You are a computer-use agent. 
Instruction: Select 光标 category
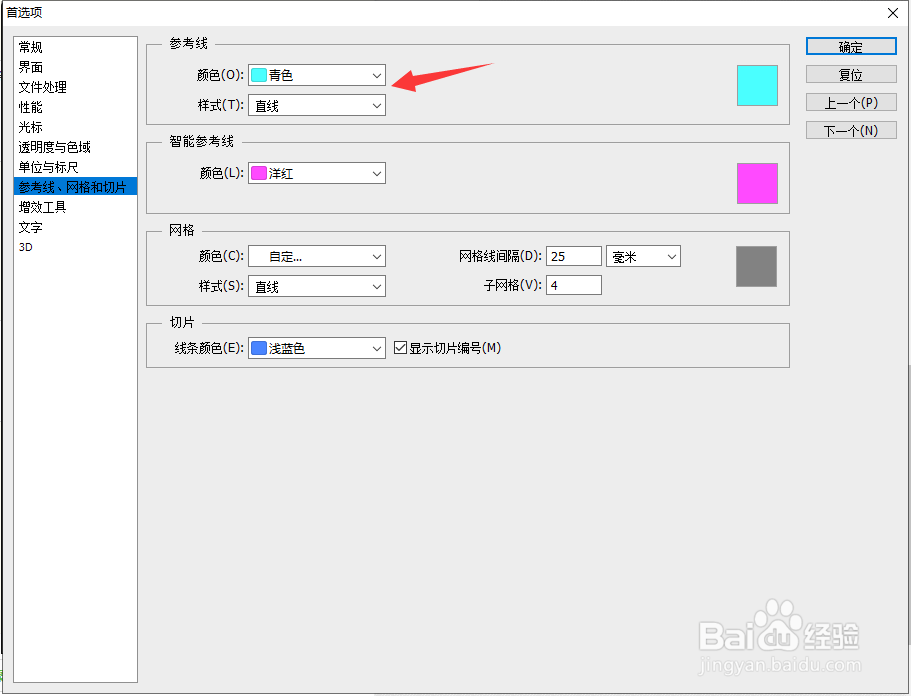point(30,127)
